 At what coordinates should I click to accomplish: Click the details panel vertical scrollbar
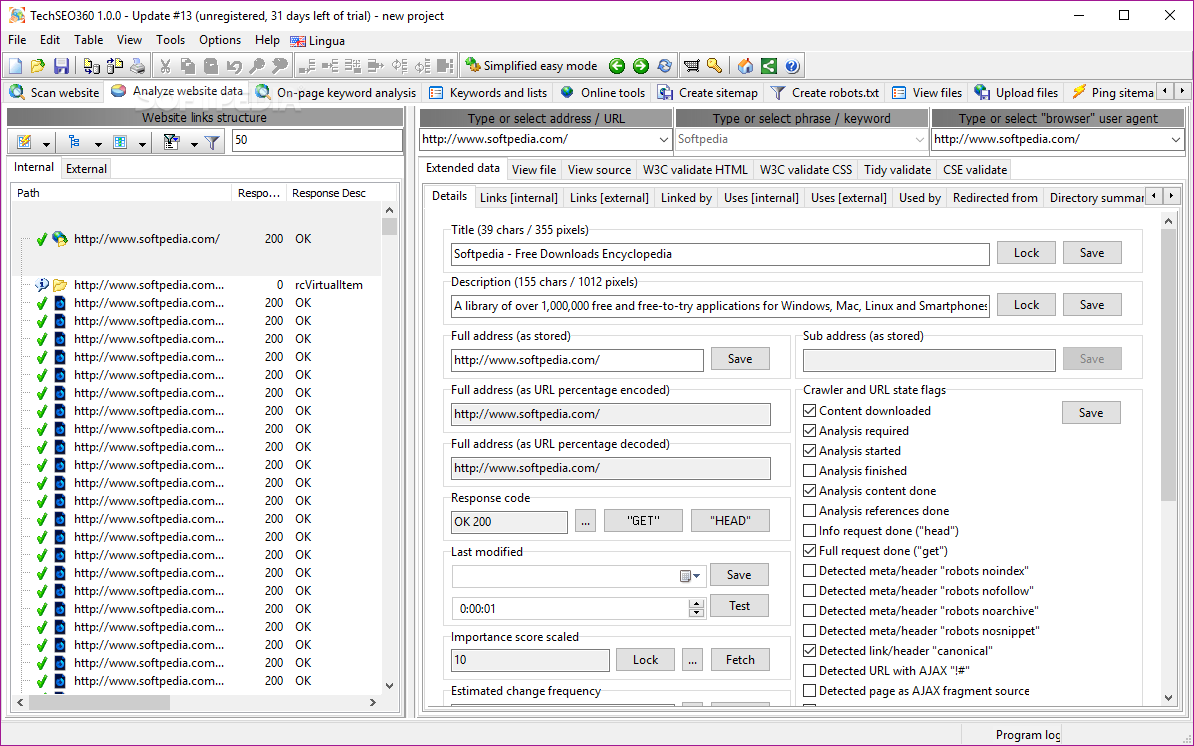point(1168,365)
